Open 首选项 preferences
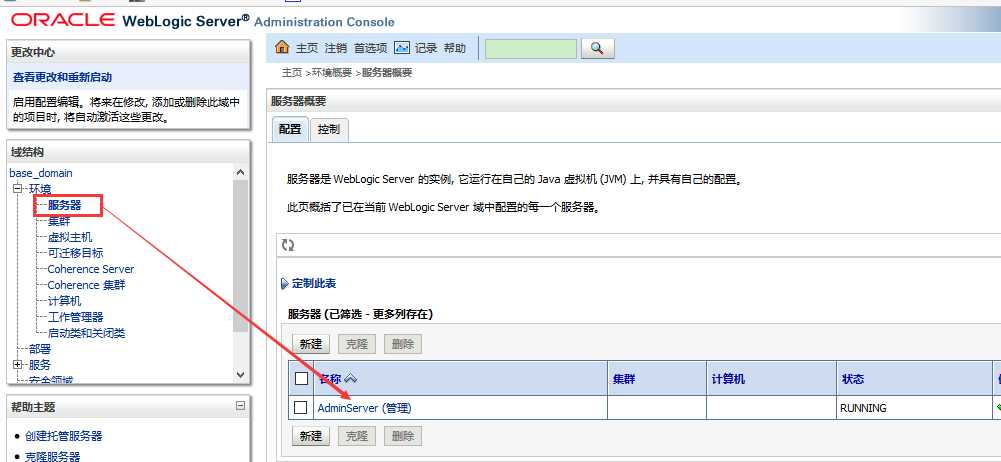 click(370, 48)
